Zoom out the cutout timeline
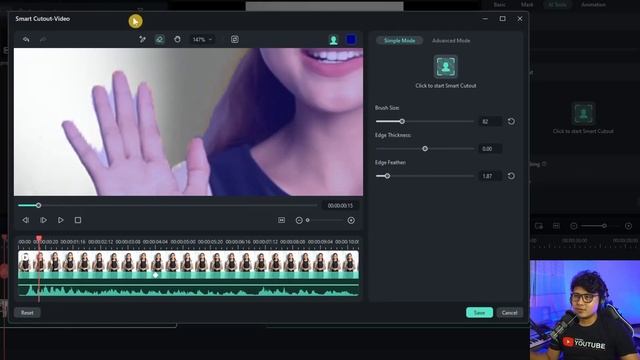Image resolution: width=640 pixels, height=360 pixels. point(299,220)
